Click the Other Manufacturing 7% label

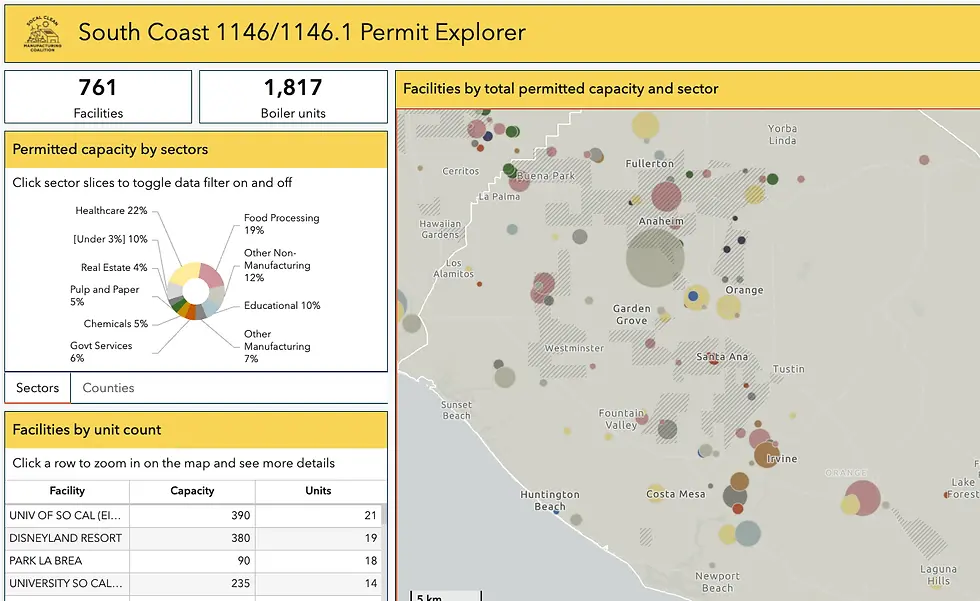277,346
